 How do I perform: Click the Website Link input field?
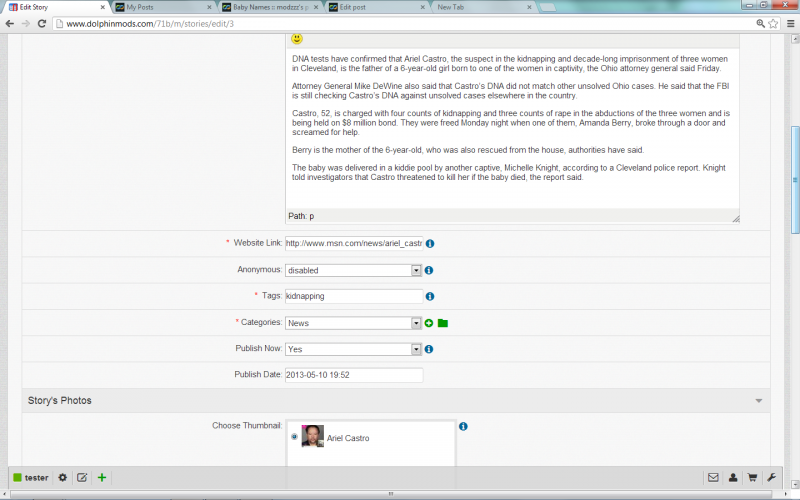tap(354, 243)
